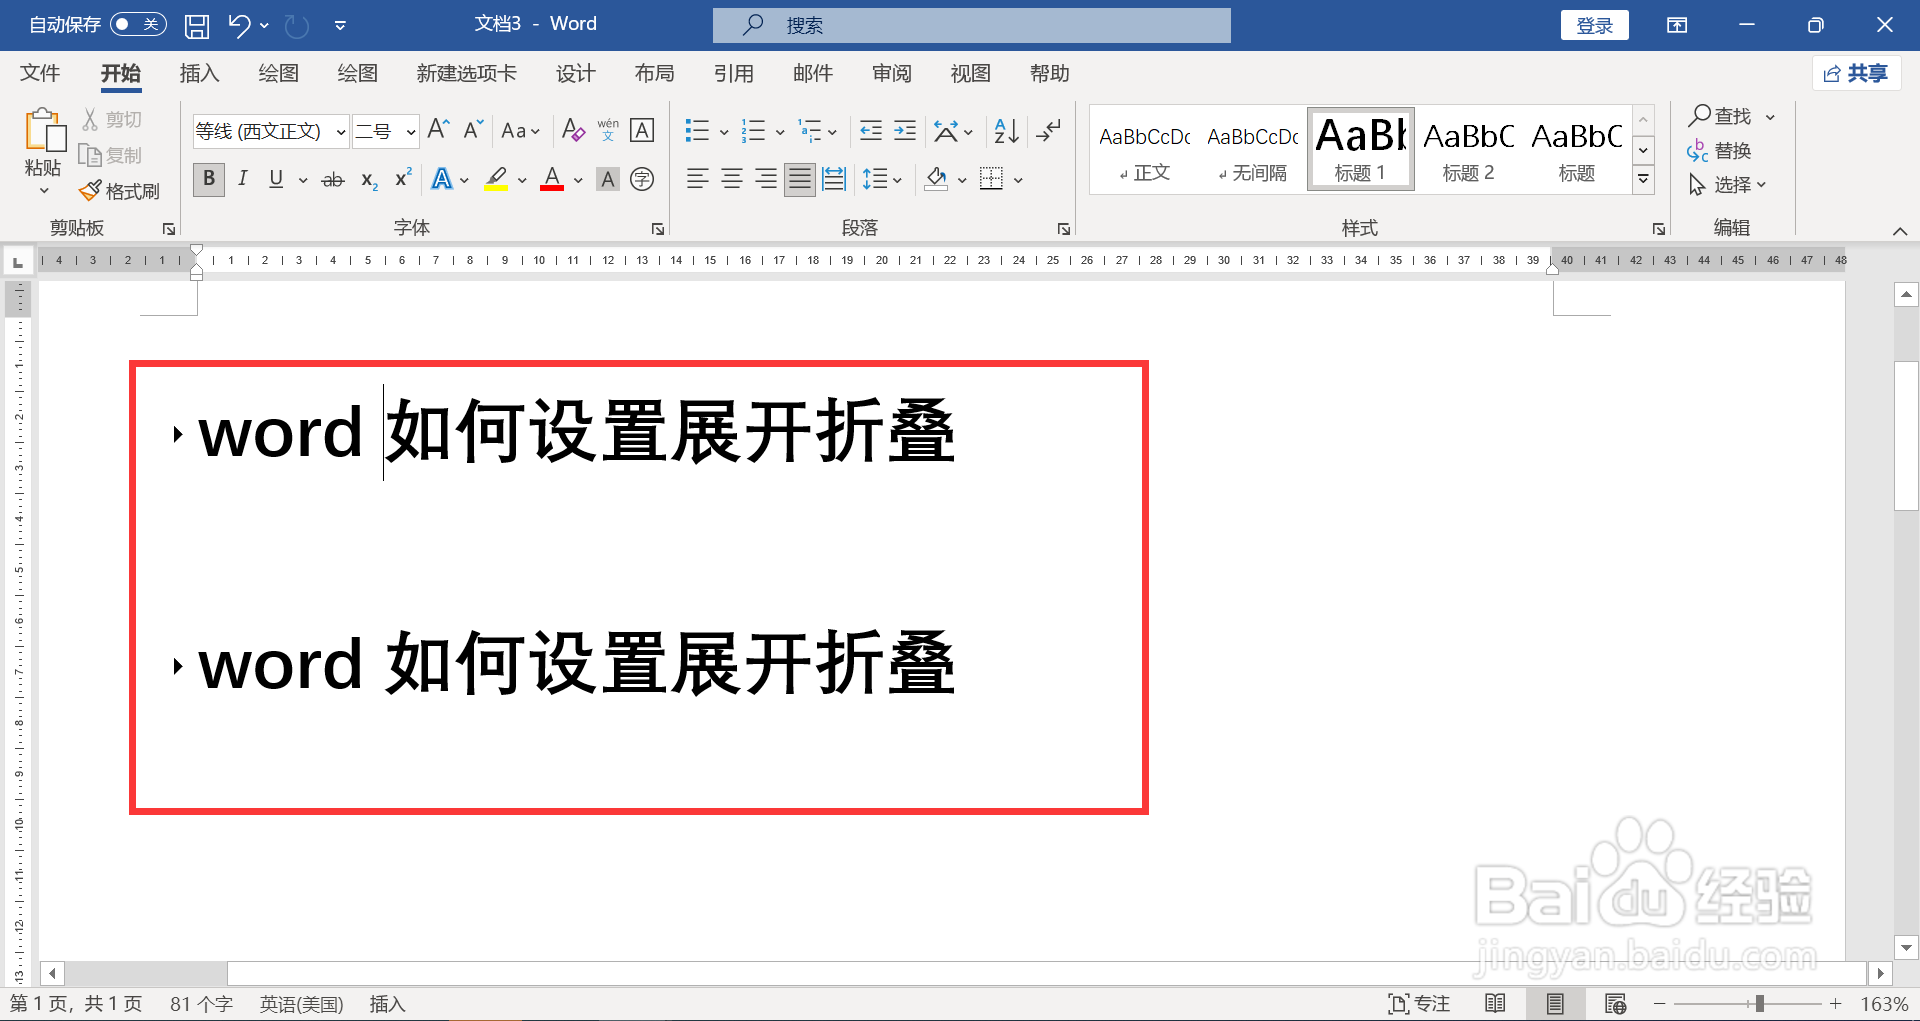This screenshot has height=1021, width=1920.
Task: Collapse the first heading with its triangle
Action: click(x=177, y=434)
